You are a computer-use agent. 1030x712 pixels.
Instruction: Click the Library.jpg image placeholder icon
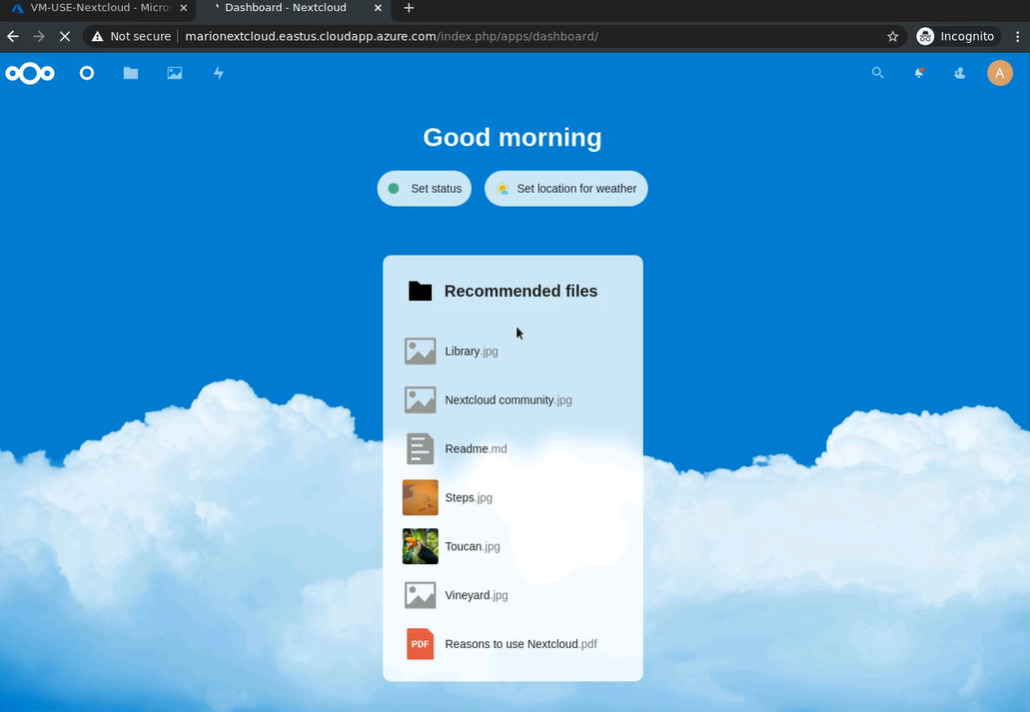point(420,351)
